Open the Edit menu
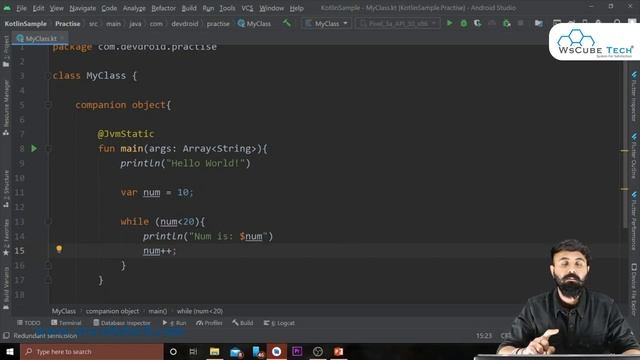Screen dimensions: 640x360 (x=38, y=8)
